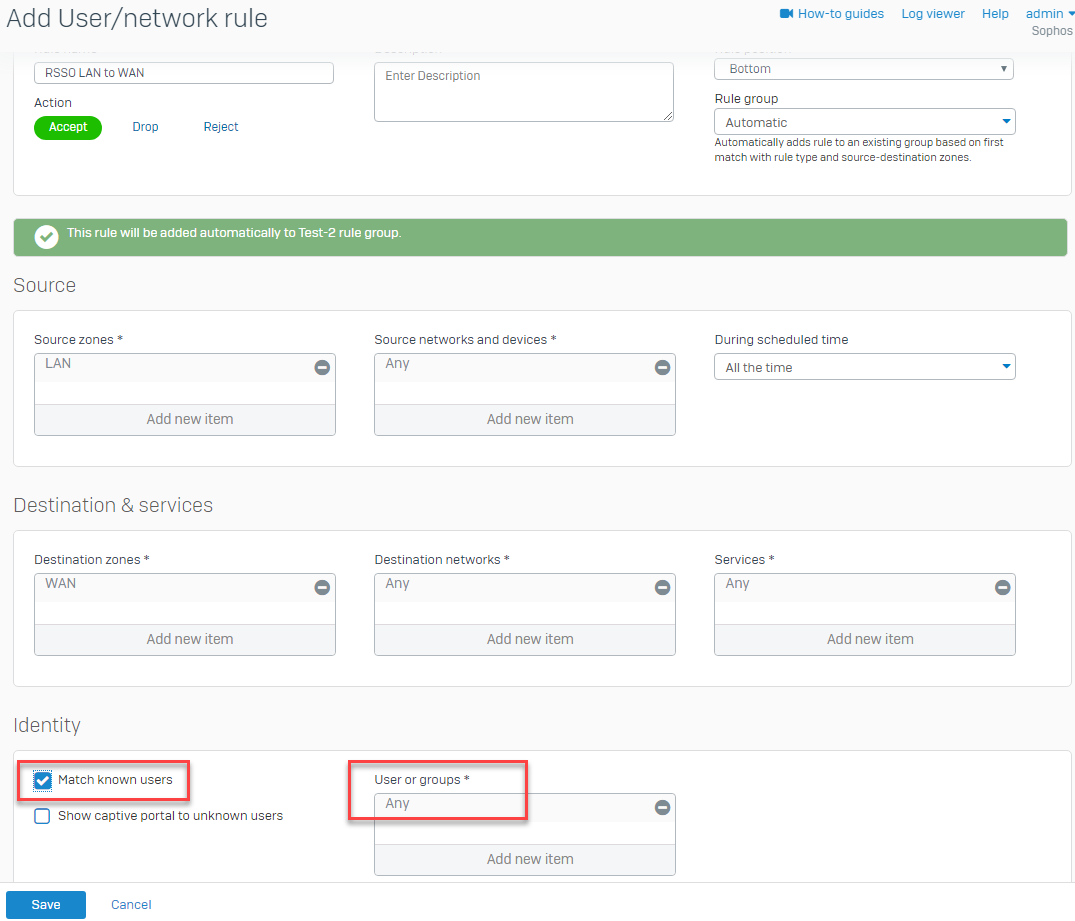Select the Drop action
Screen dimensions: 1075x921
click(144, 127)
